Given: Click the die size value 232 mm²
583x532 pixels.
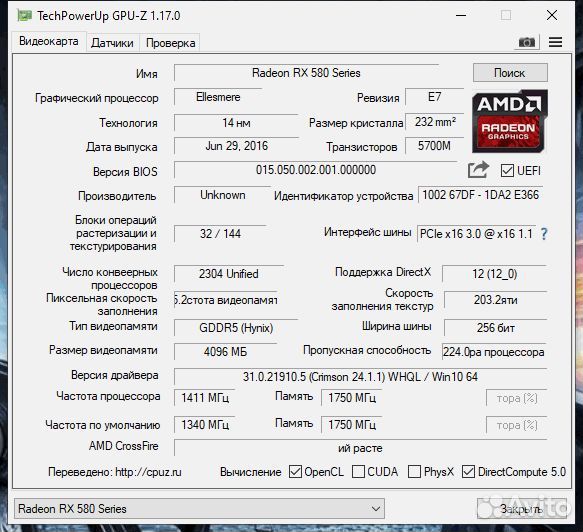Looking at the screenshot, I should tap(435, 122).
